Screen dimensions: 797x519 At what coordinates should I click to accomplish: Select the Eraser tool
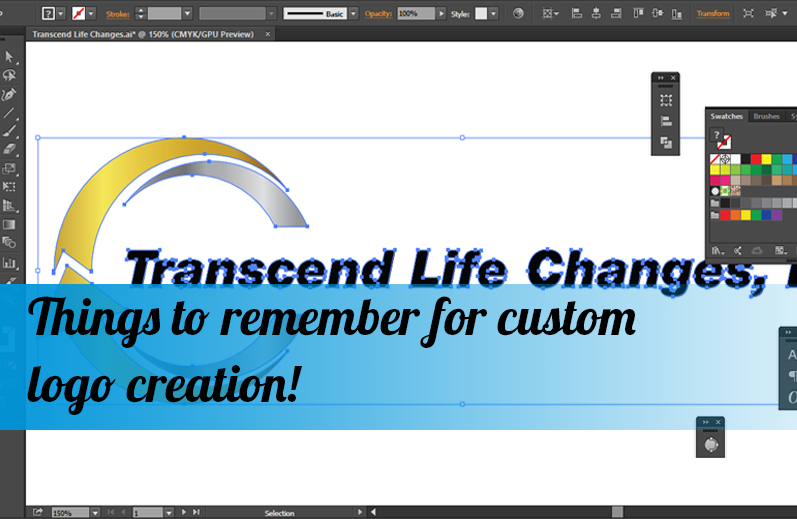9,149
